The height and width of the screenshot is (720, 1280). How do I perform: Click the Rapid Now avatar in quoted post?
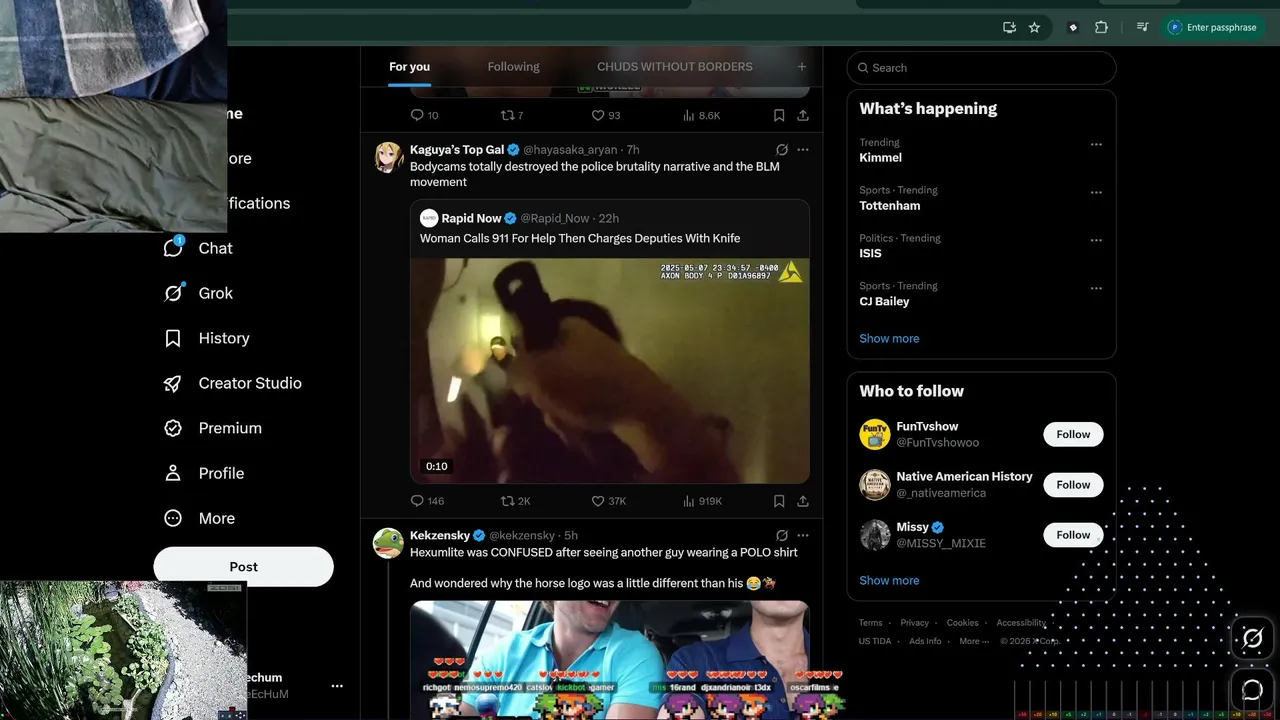pos(429,218)
